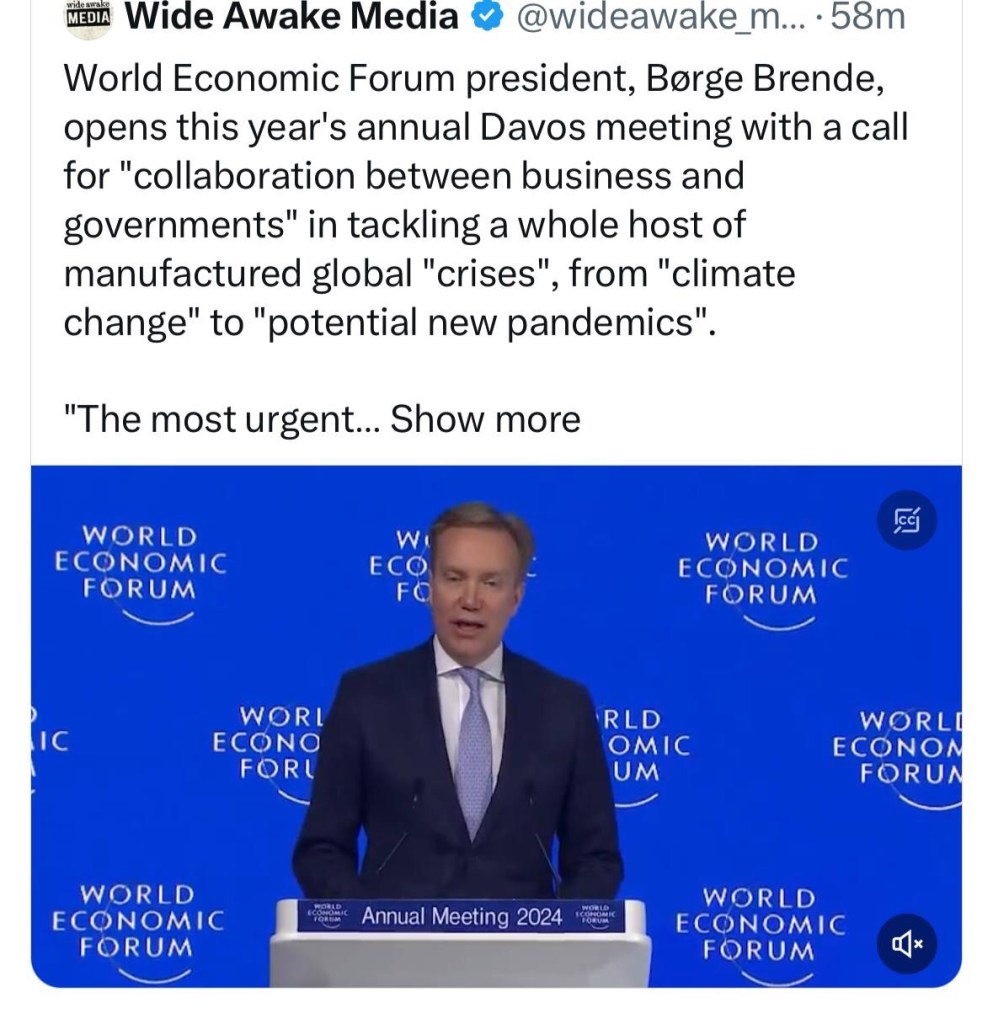Open the Wide Awake Media account name
993x1024 pixels.
(292, 17)
